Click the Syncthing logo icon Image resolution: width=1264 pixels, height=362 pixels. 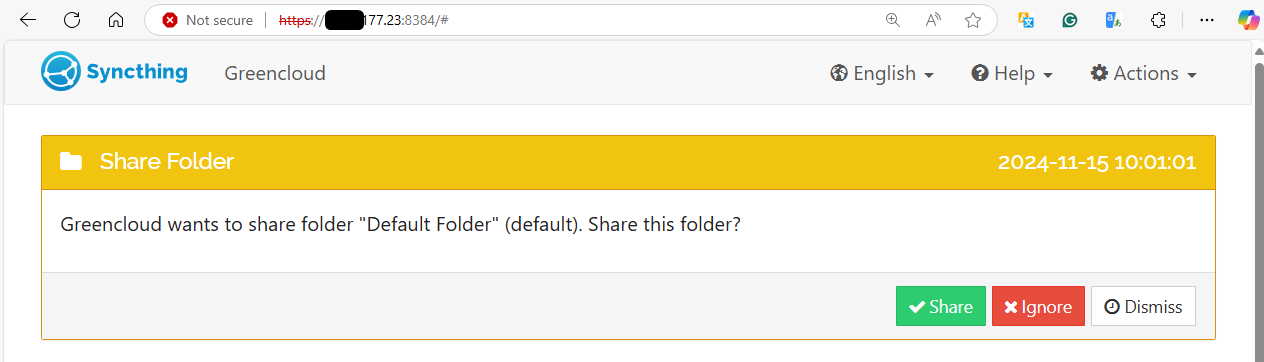point(60,71)
